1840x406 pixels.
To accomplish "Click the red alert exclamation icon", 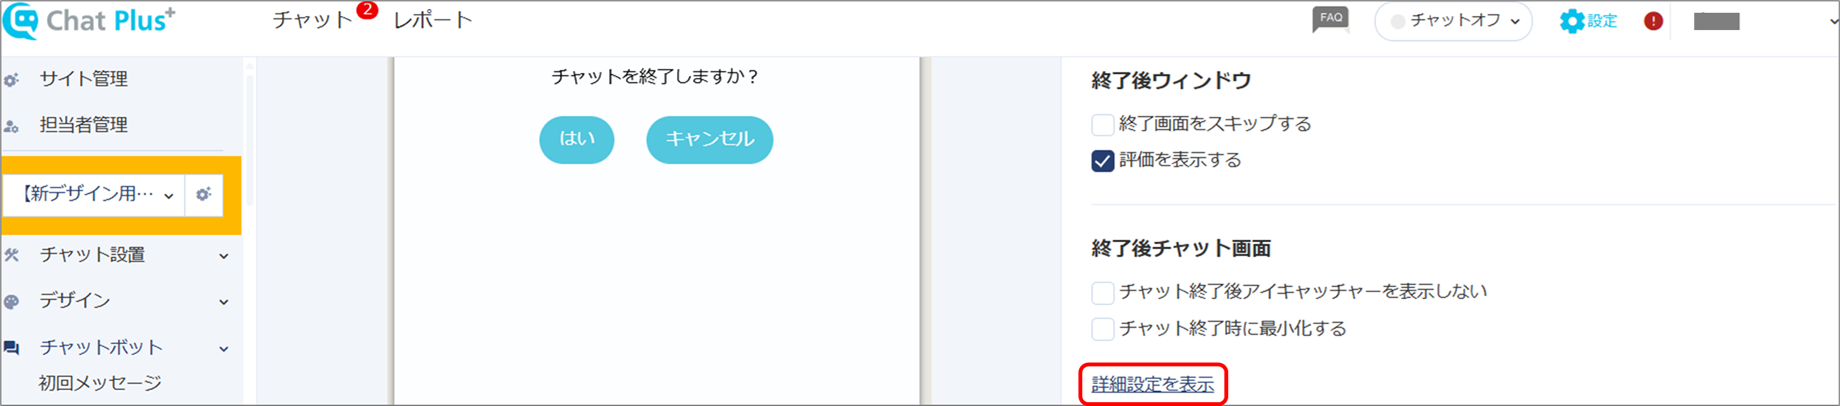I will click(1653, 21).
